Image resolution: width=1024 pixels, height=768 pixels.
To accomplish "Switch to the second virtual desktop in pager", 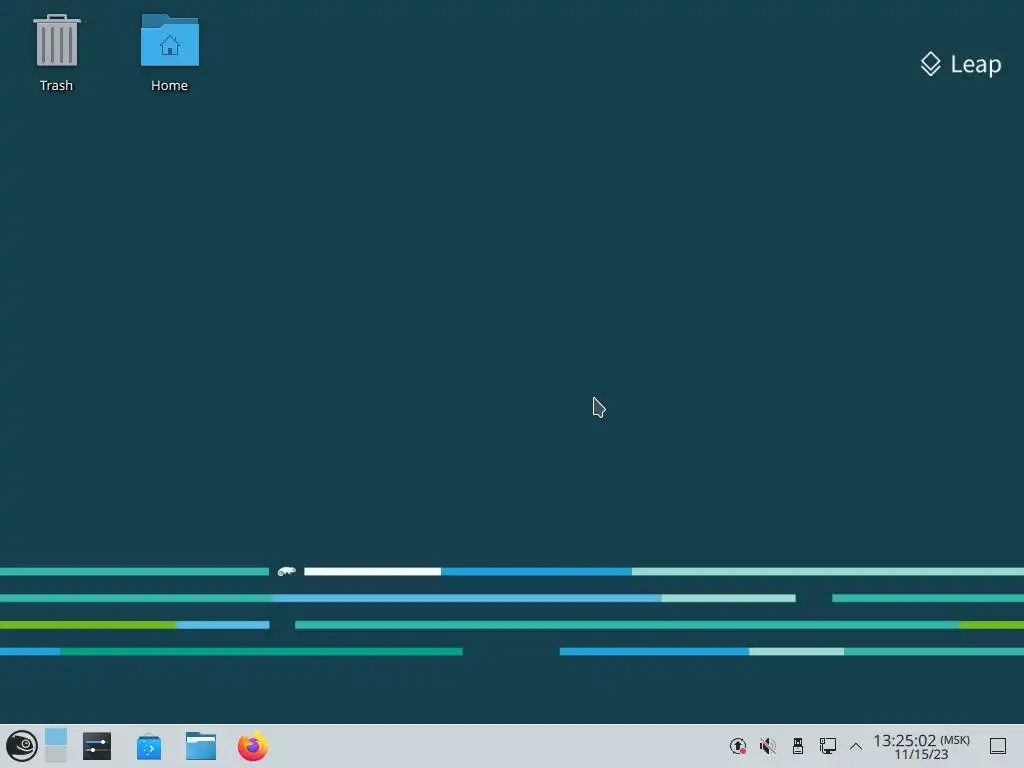I will tap(56, 754).
